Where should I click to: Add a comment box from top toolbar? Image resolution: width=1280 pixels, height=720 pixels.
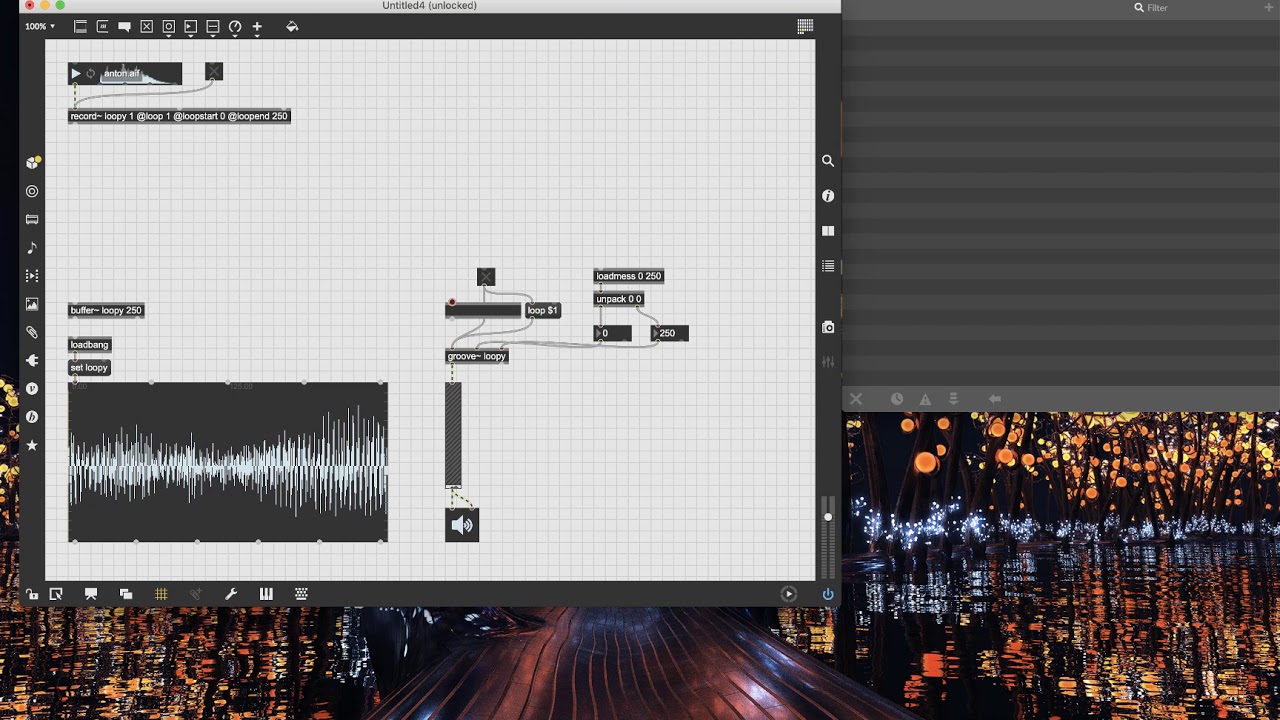tap(124, 27)
